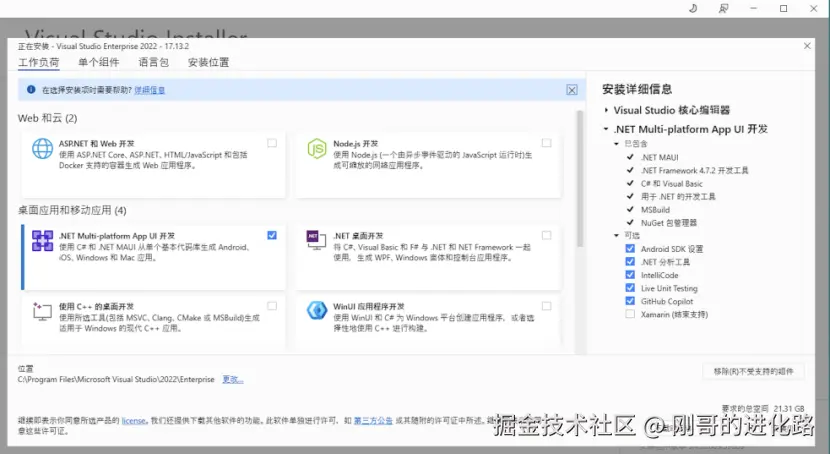The height and width of the screenshot is (454, 830).
Task: Enable the C++ desktop development workload
Action: [x=272, y=306]
